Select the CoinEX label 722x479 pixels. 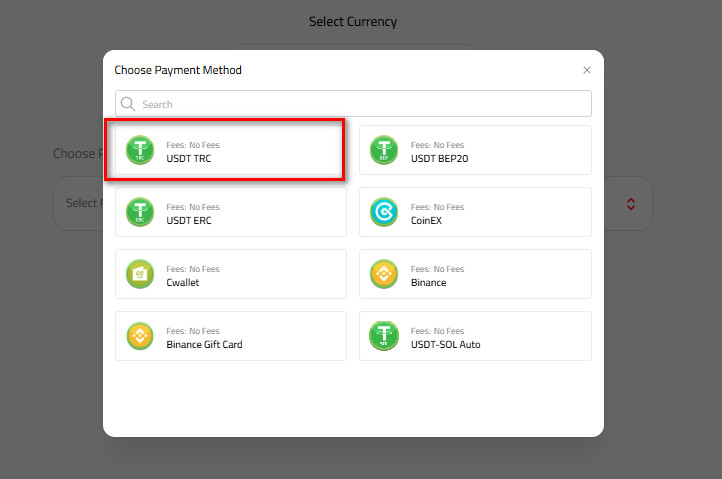pos(426,221)
